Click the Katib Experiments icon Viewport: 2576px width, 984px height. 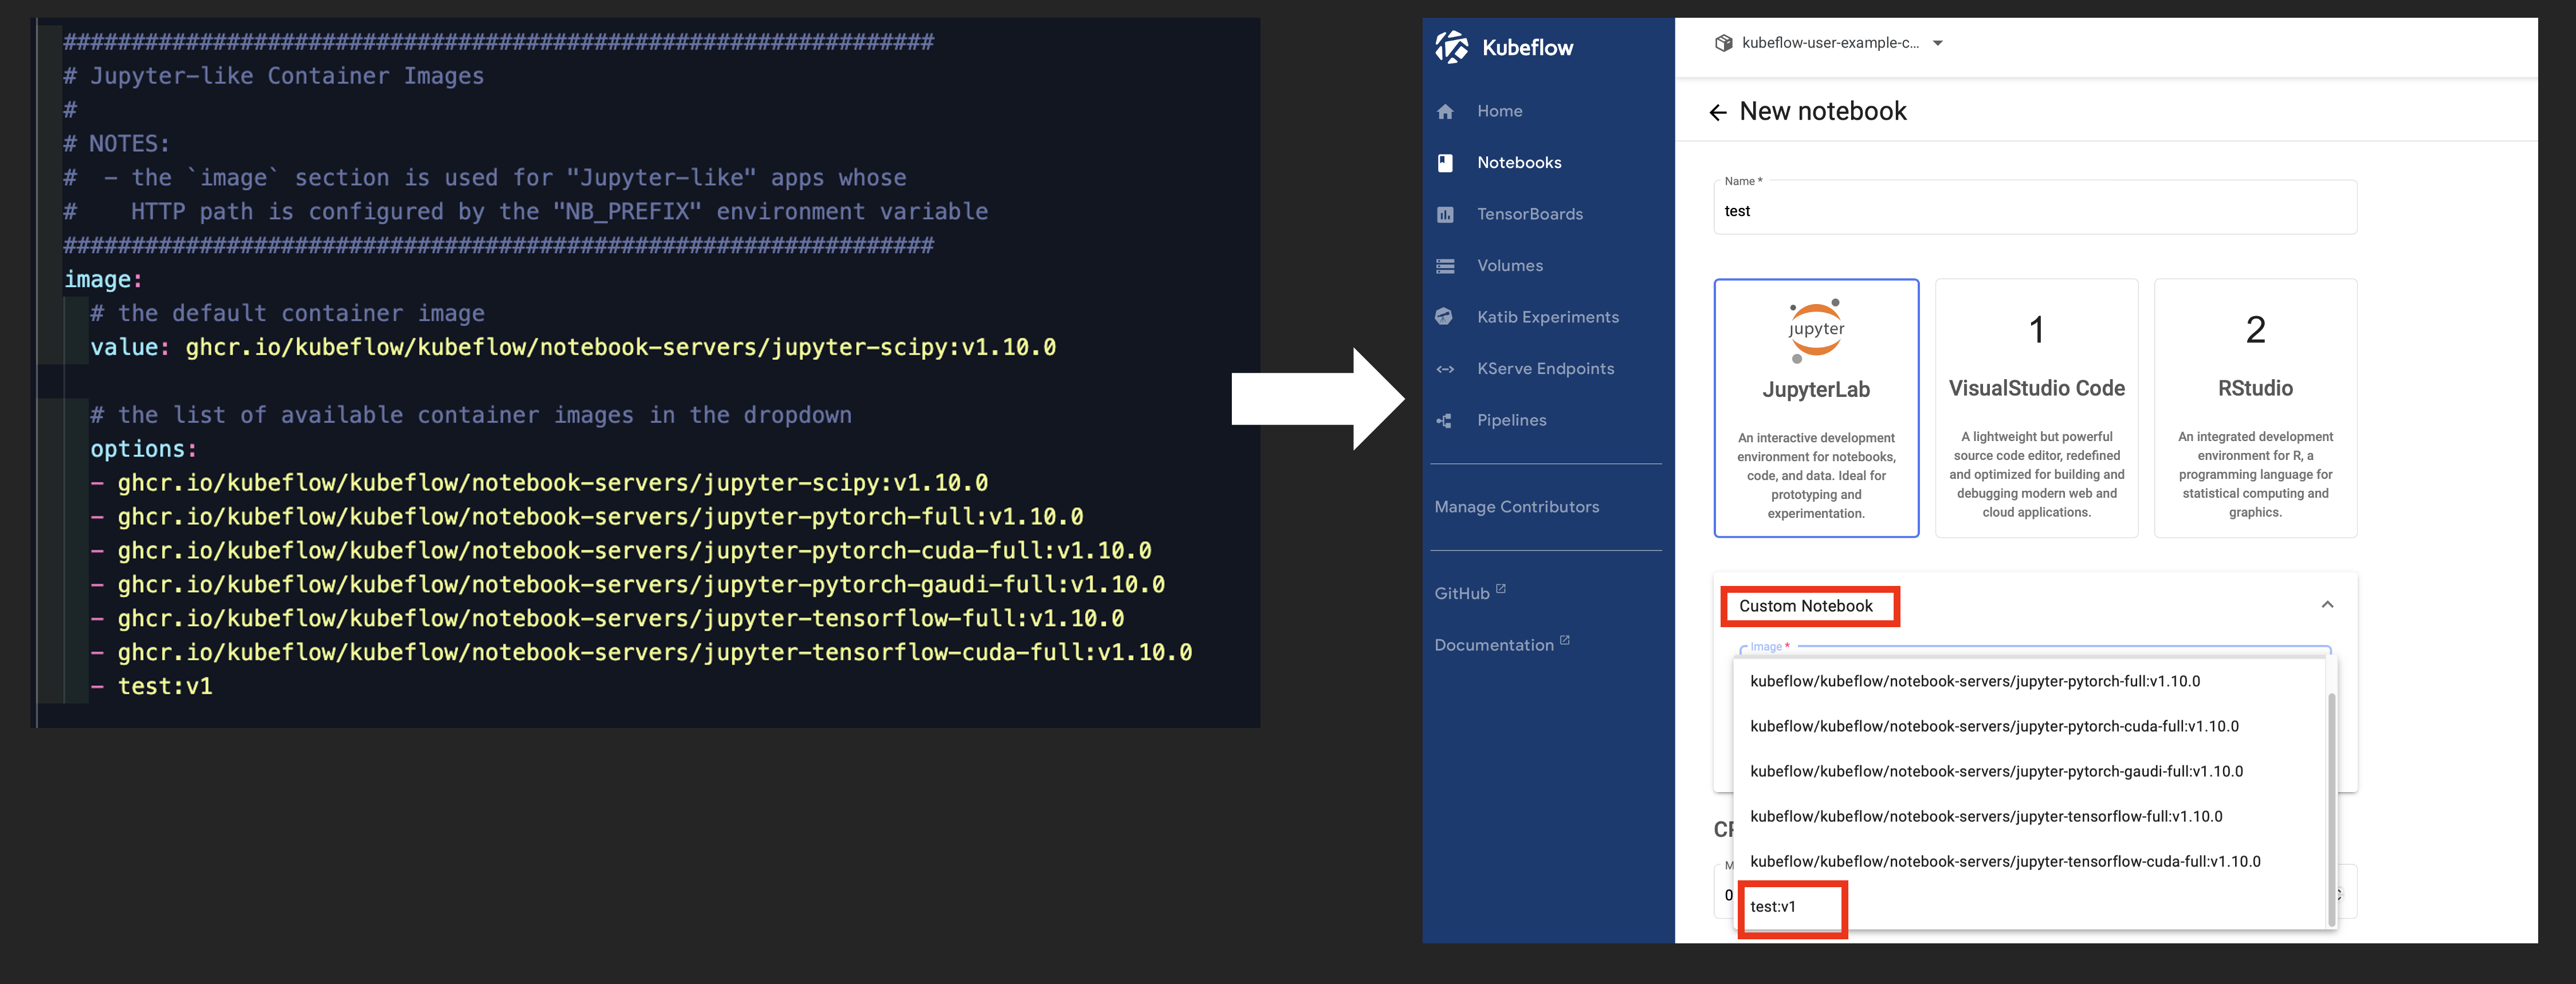(1444, 317)
